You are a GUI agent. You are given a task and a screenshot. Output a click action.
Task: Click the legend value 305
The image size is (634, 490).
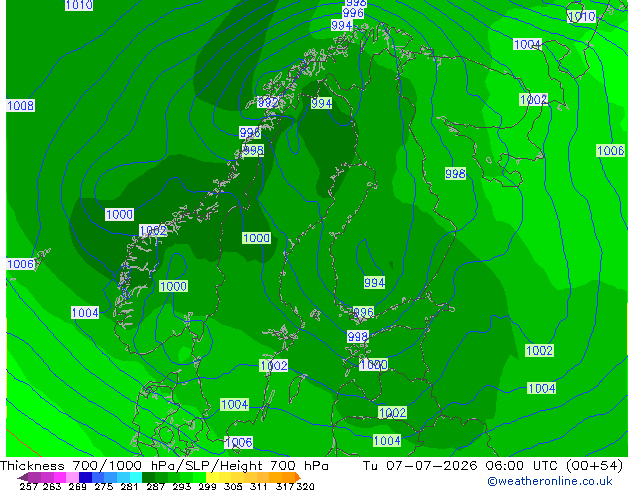click(233, 486)
